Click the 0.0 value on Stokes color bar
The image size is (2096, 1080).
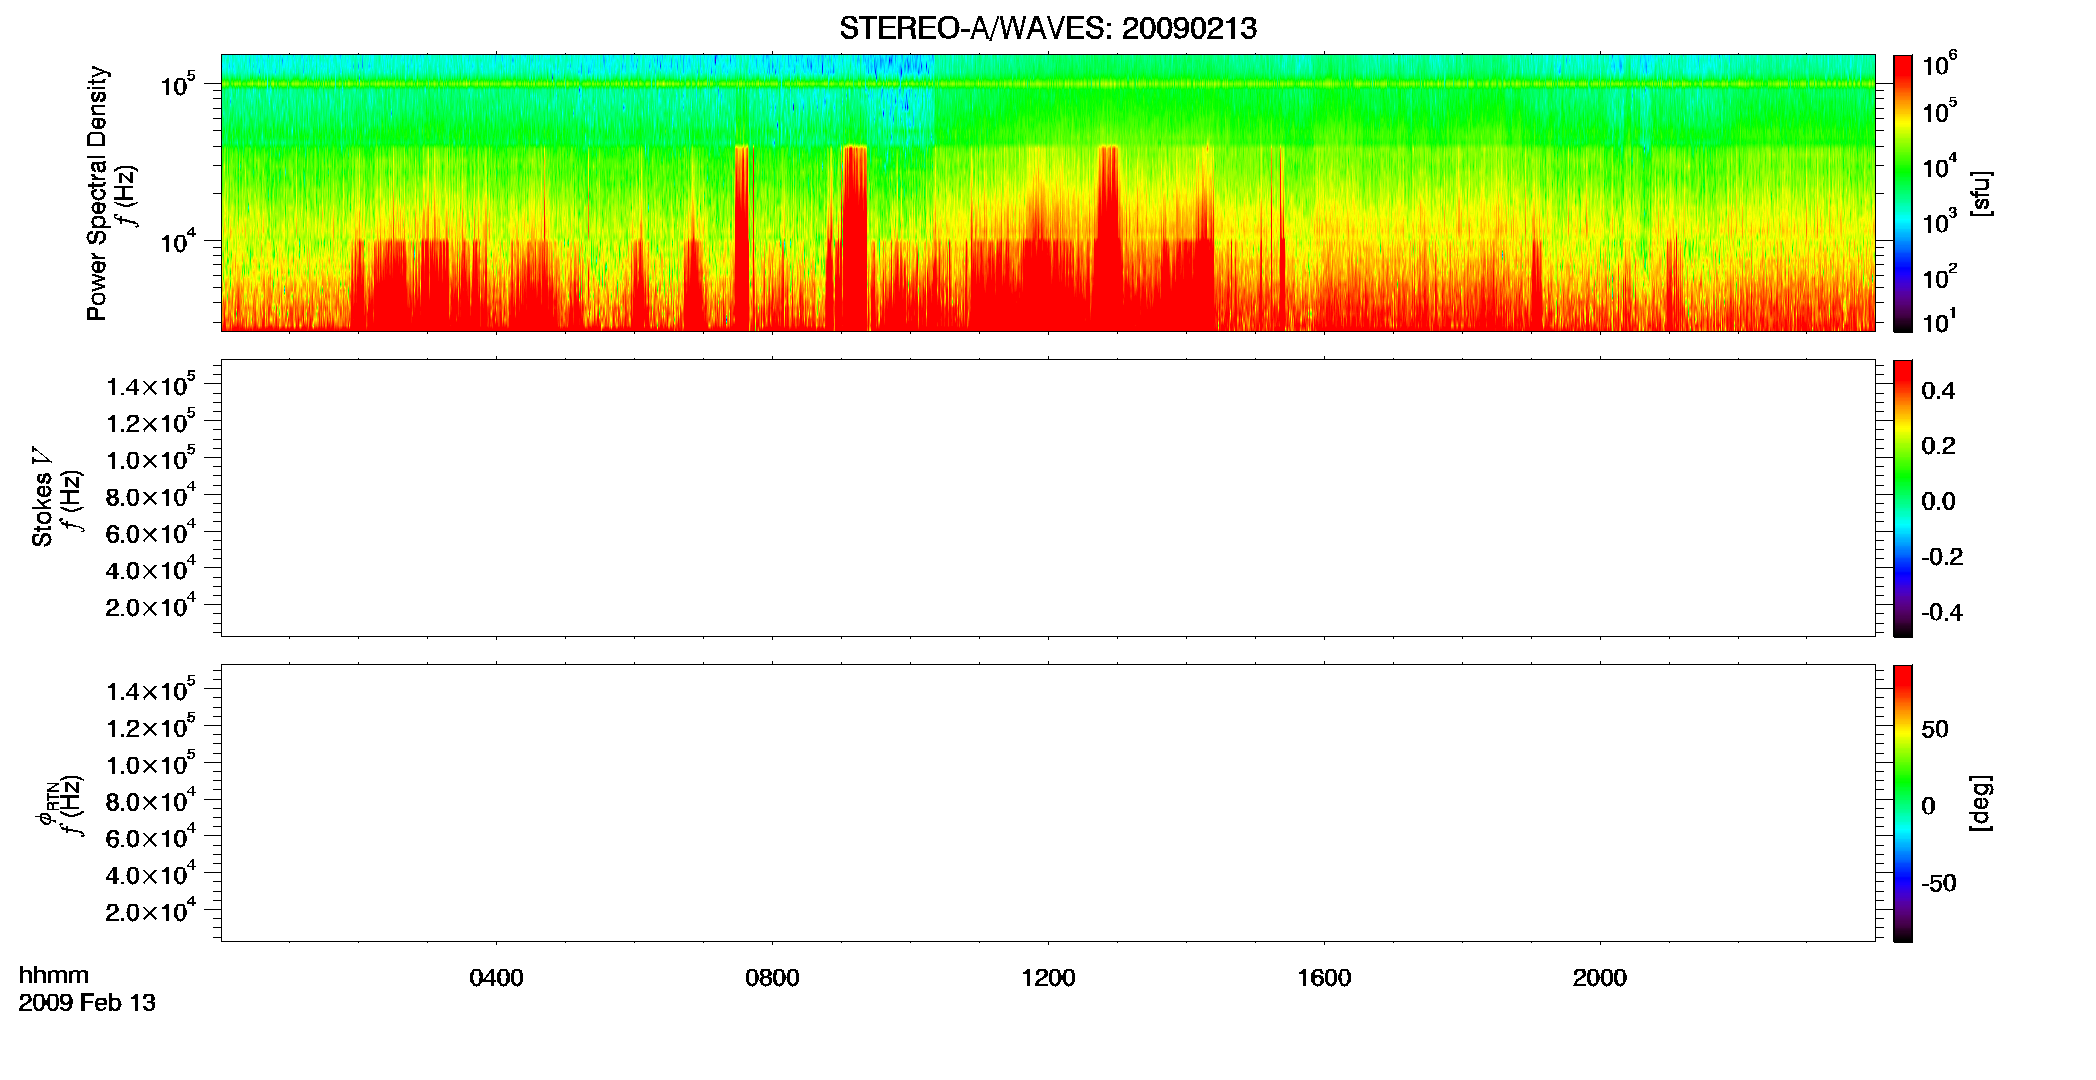1938,501
